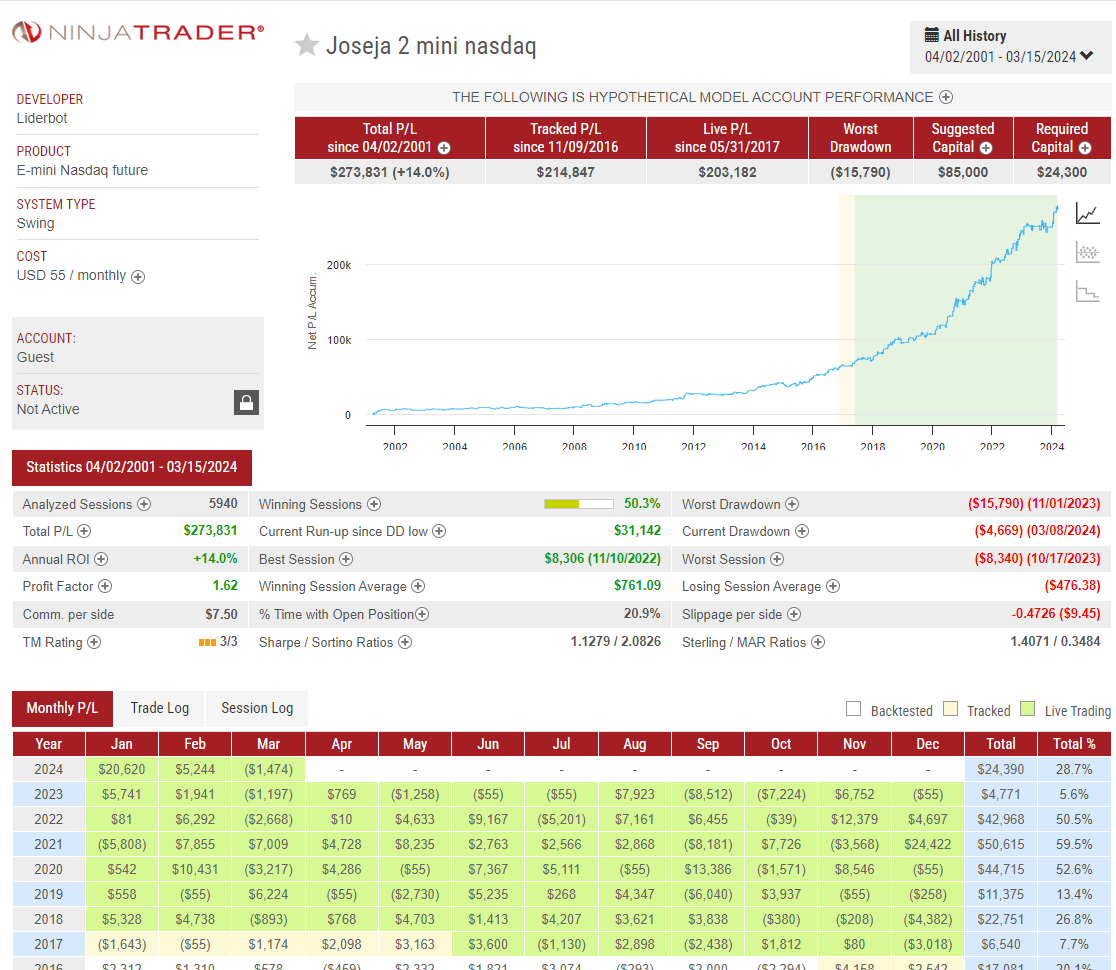The width and height of the screenshot is (1116, 970).
Task: Click the orange TM Rating bars icon
Action: (x=207, y=642)
